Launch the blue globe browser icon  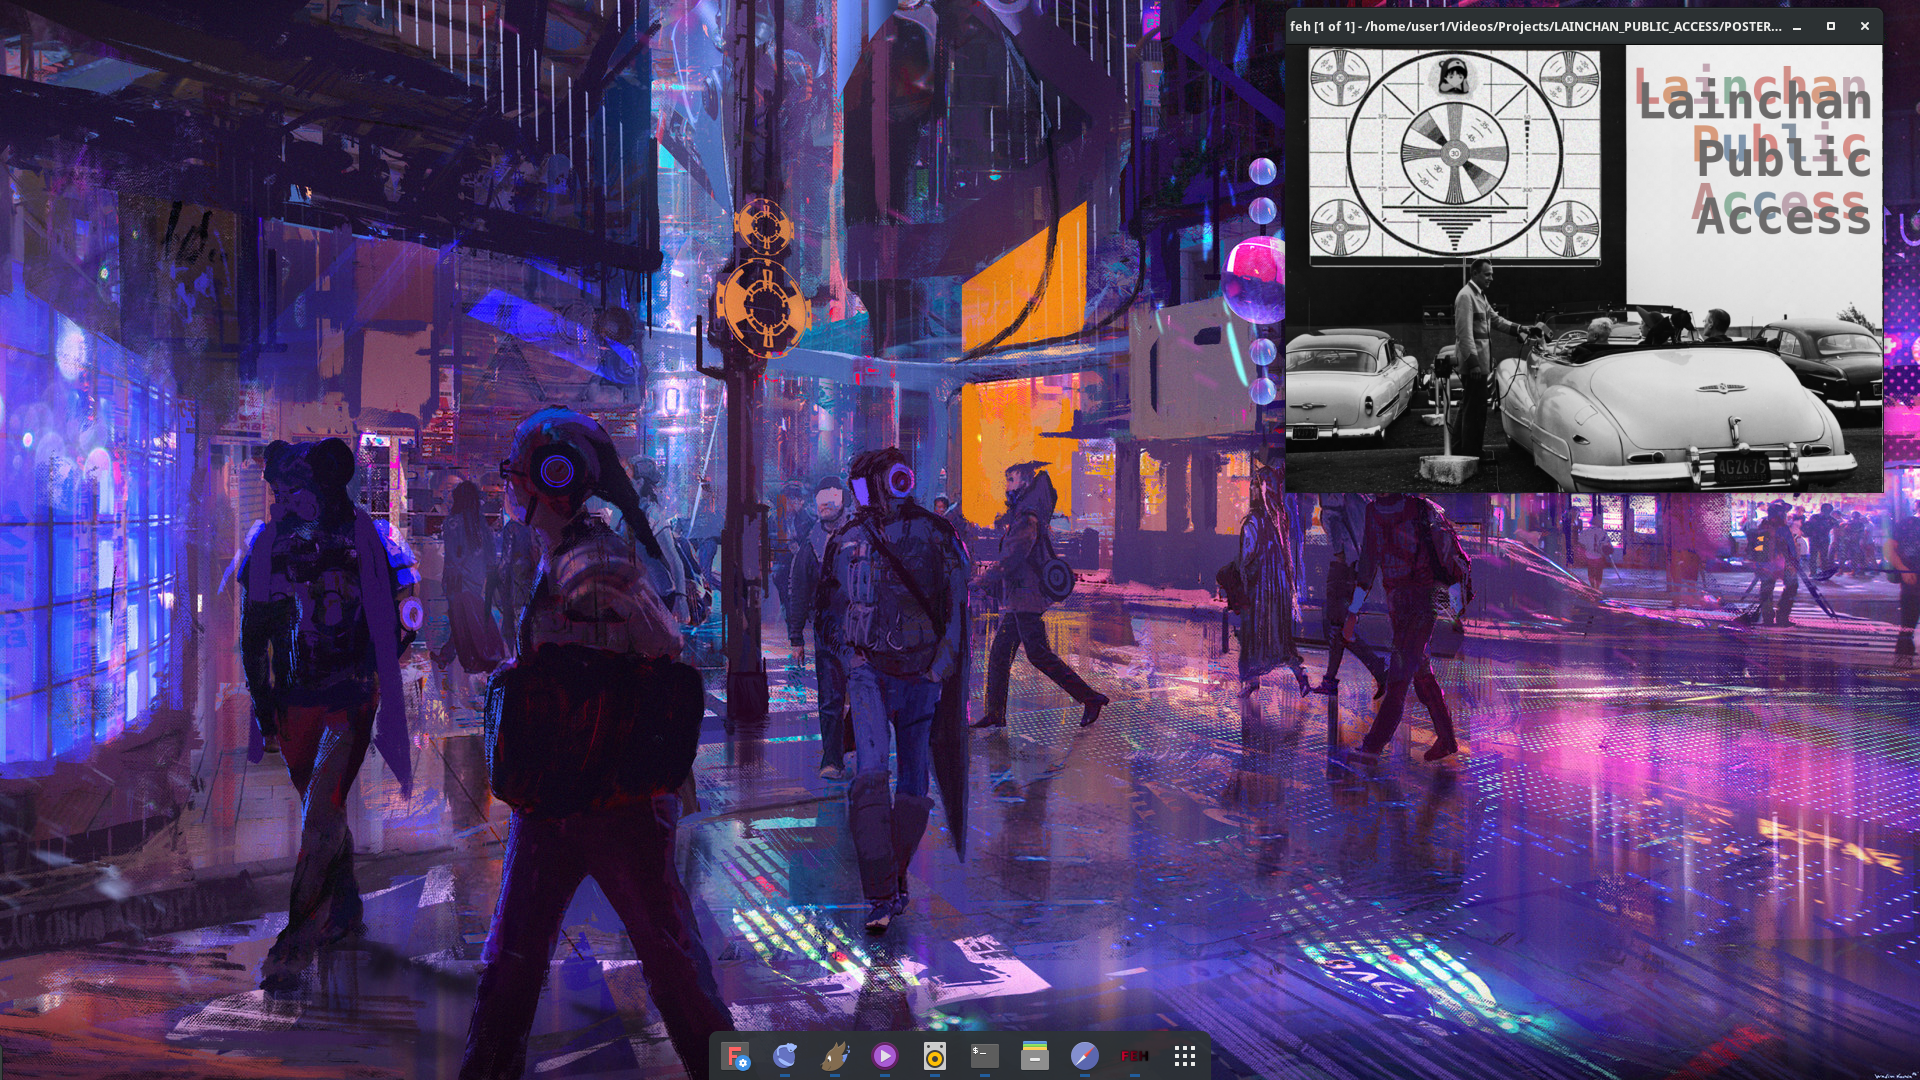click(x=785, y=1056)
